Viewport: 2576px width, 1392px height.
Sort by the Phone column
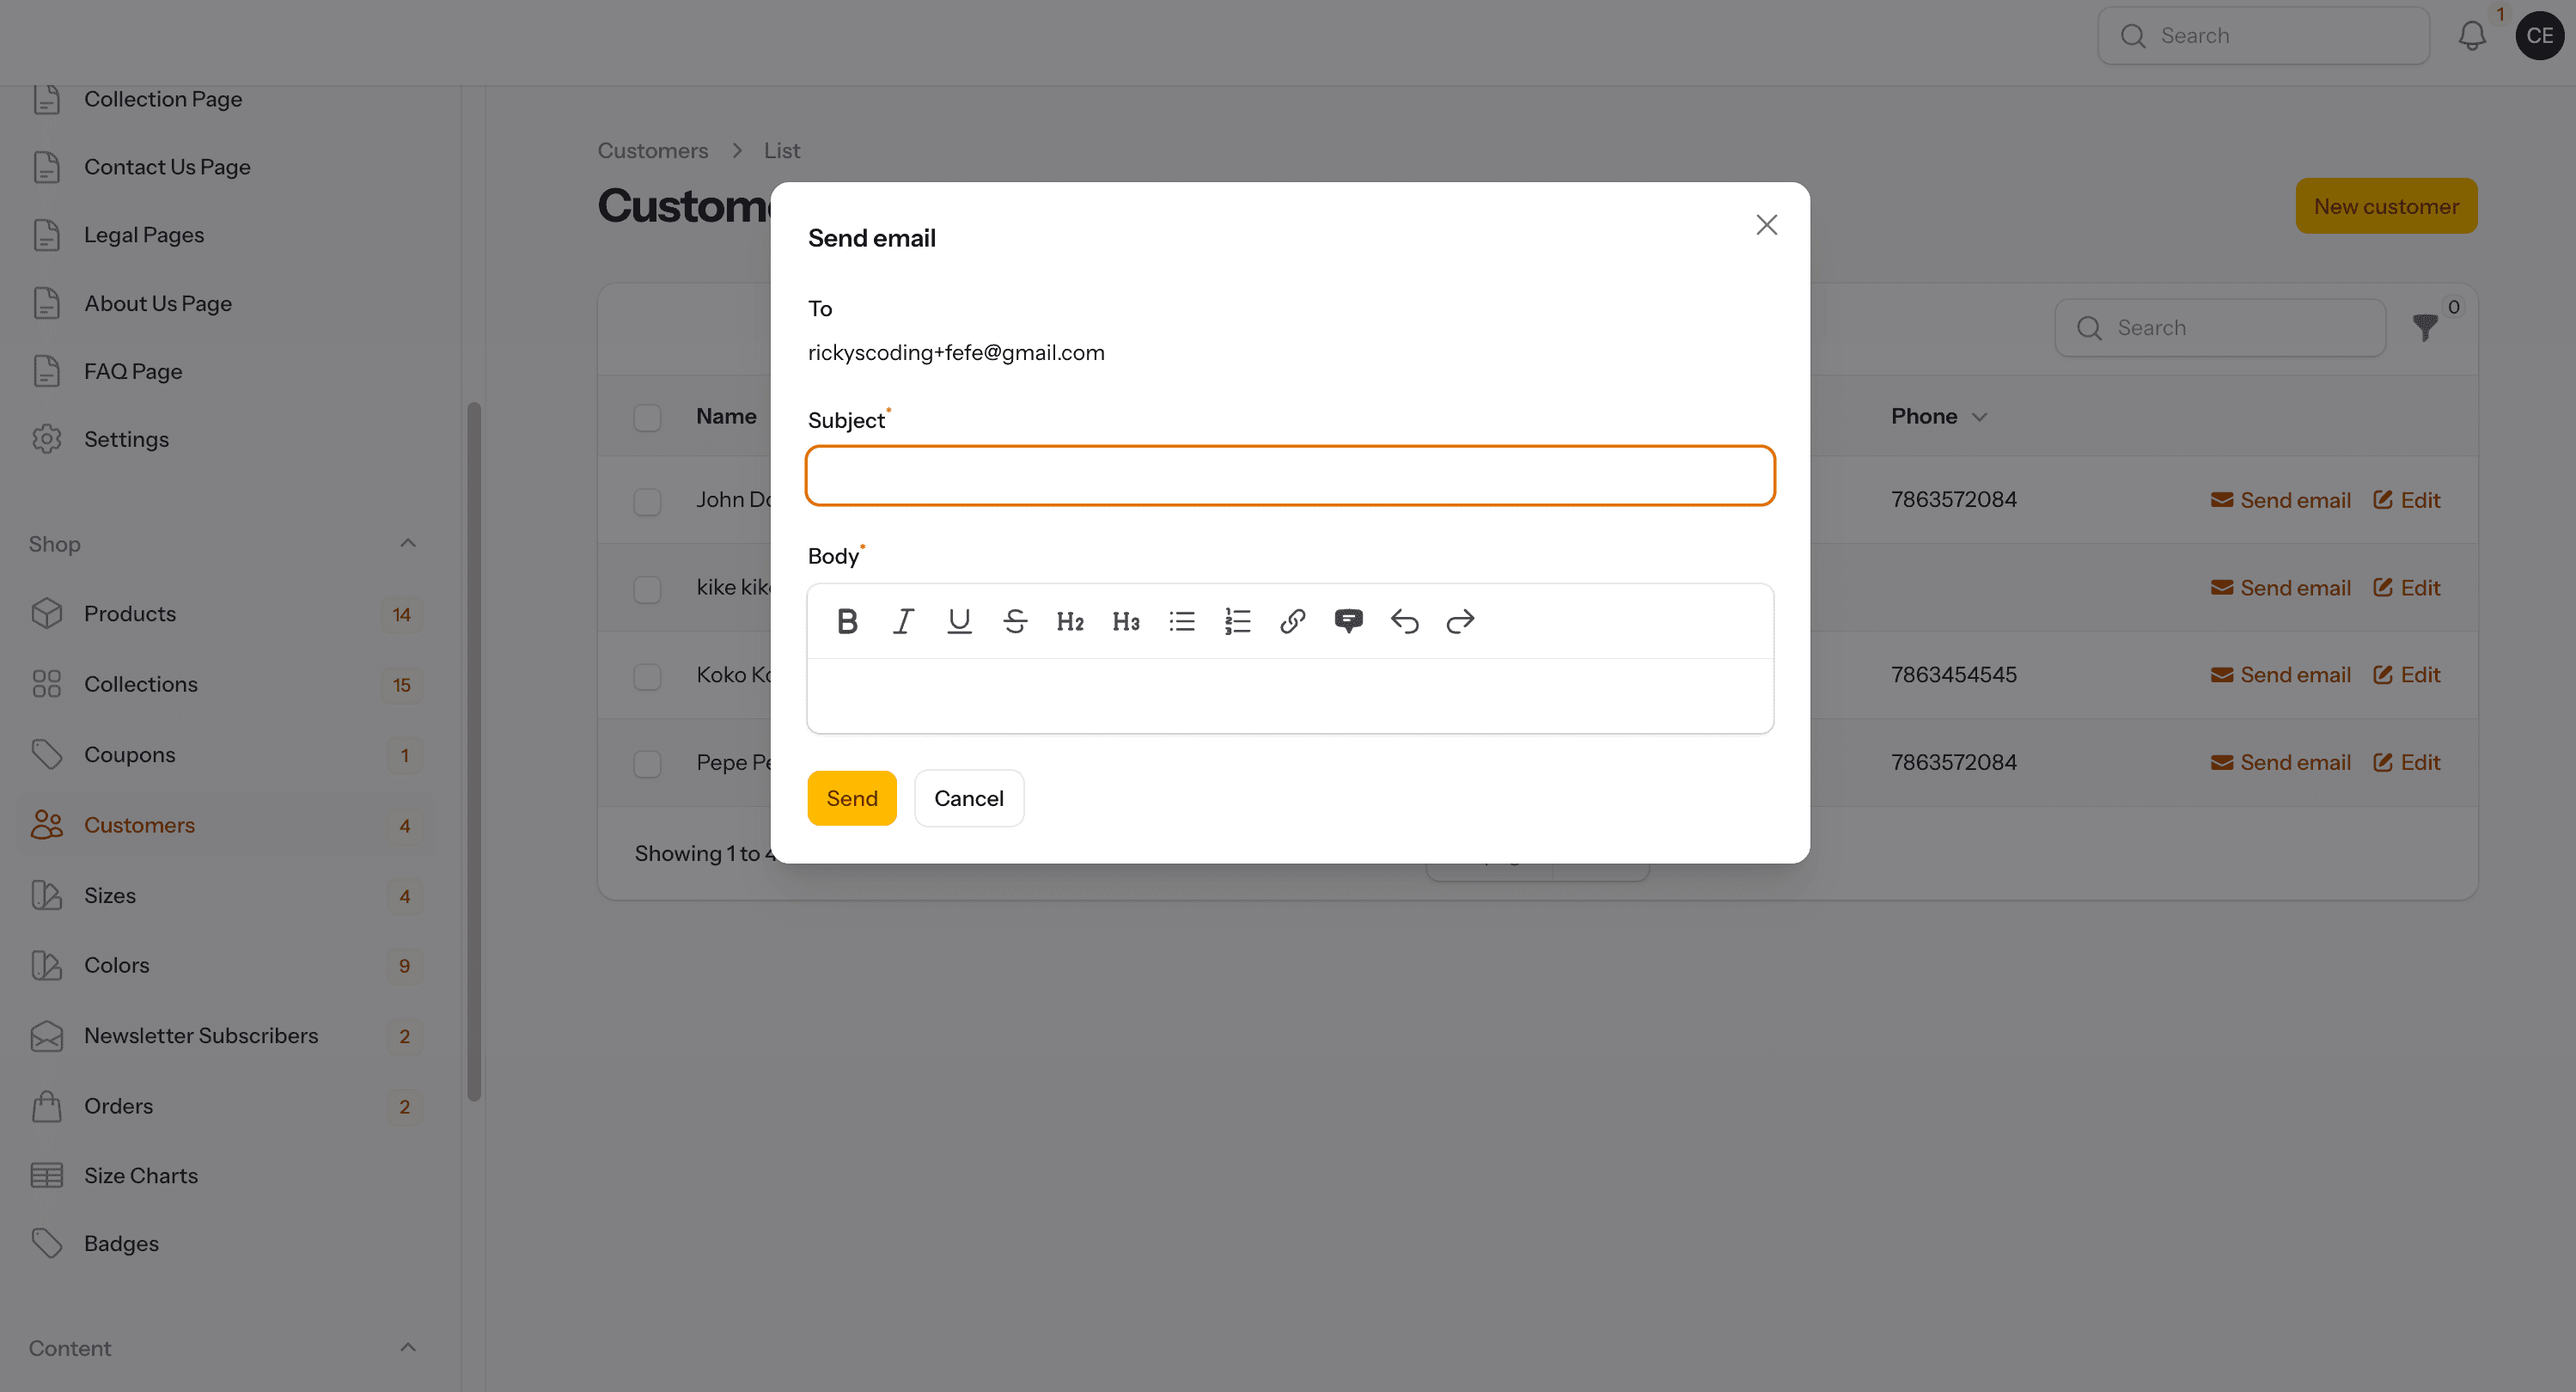[x=1938, y=416]
